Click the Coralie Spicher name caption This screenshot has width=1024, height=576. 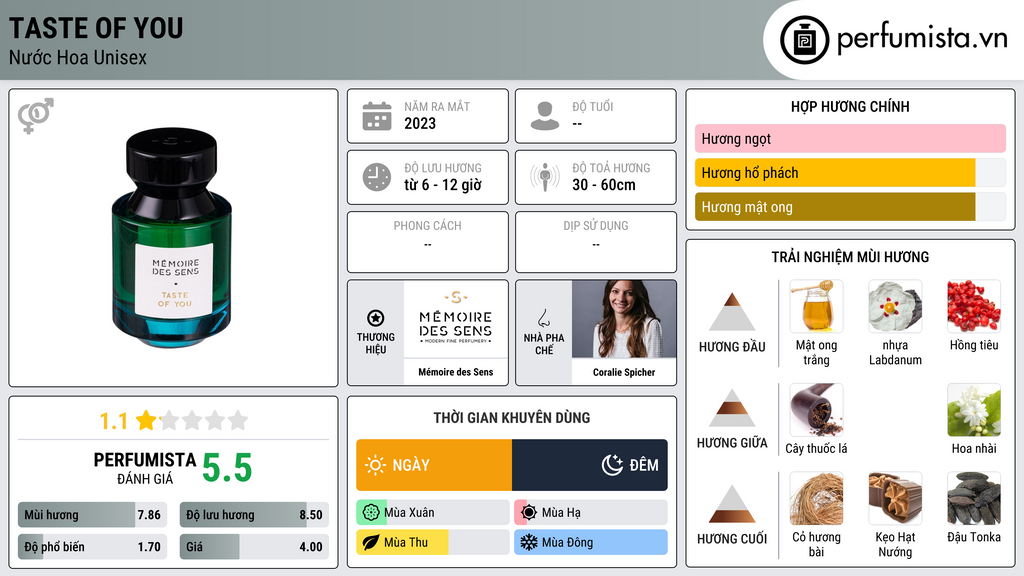click(624, 372)
